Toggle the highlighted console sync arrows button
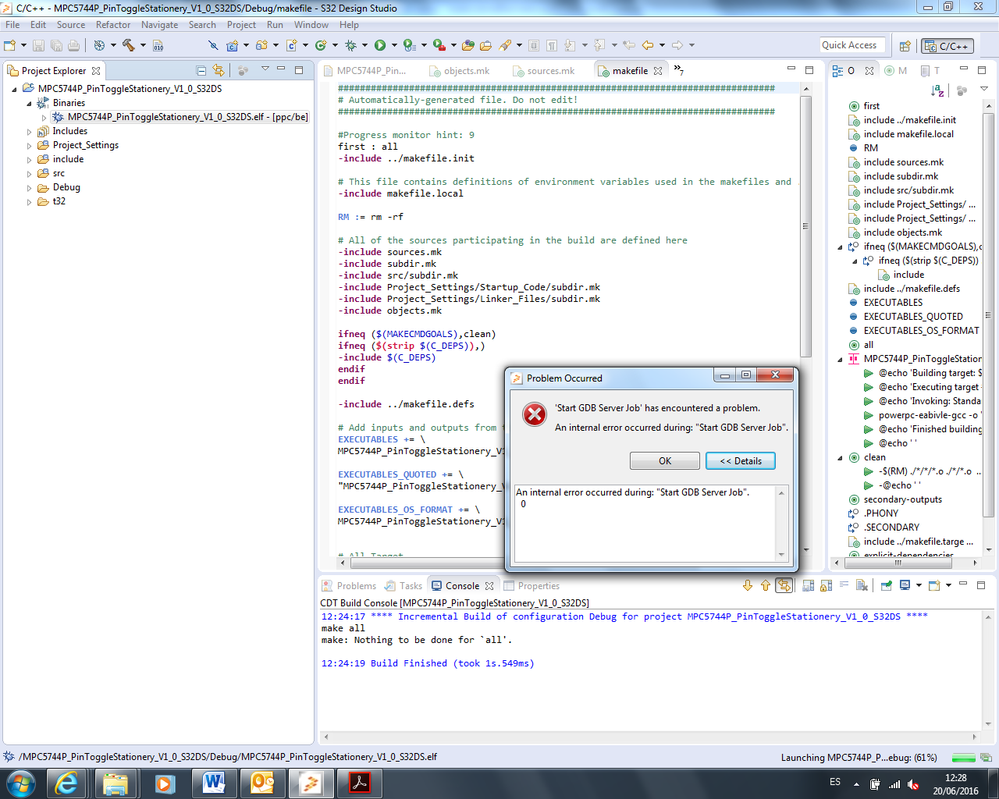 [784, 586]
